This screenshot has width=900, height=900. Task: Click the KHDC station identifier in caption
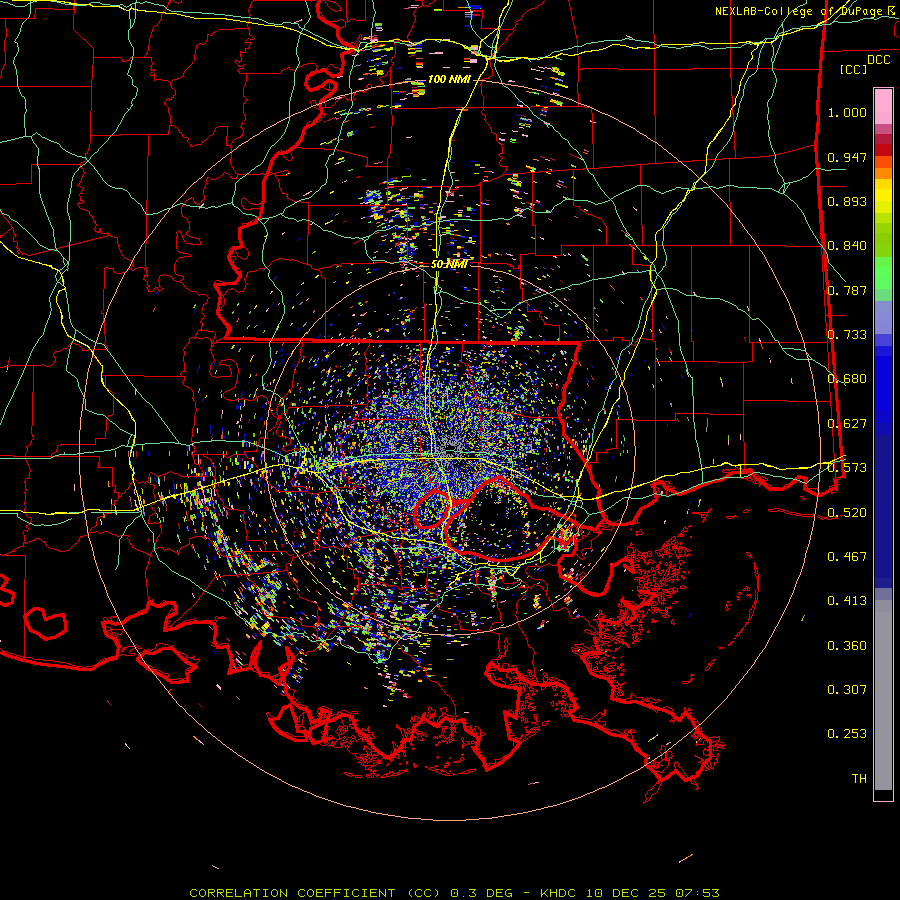point(560,893)
